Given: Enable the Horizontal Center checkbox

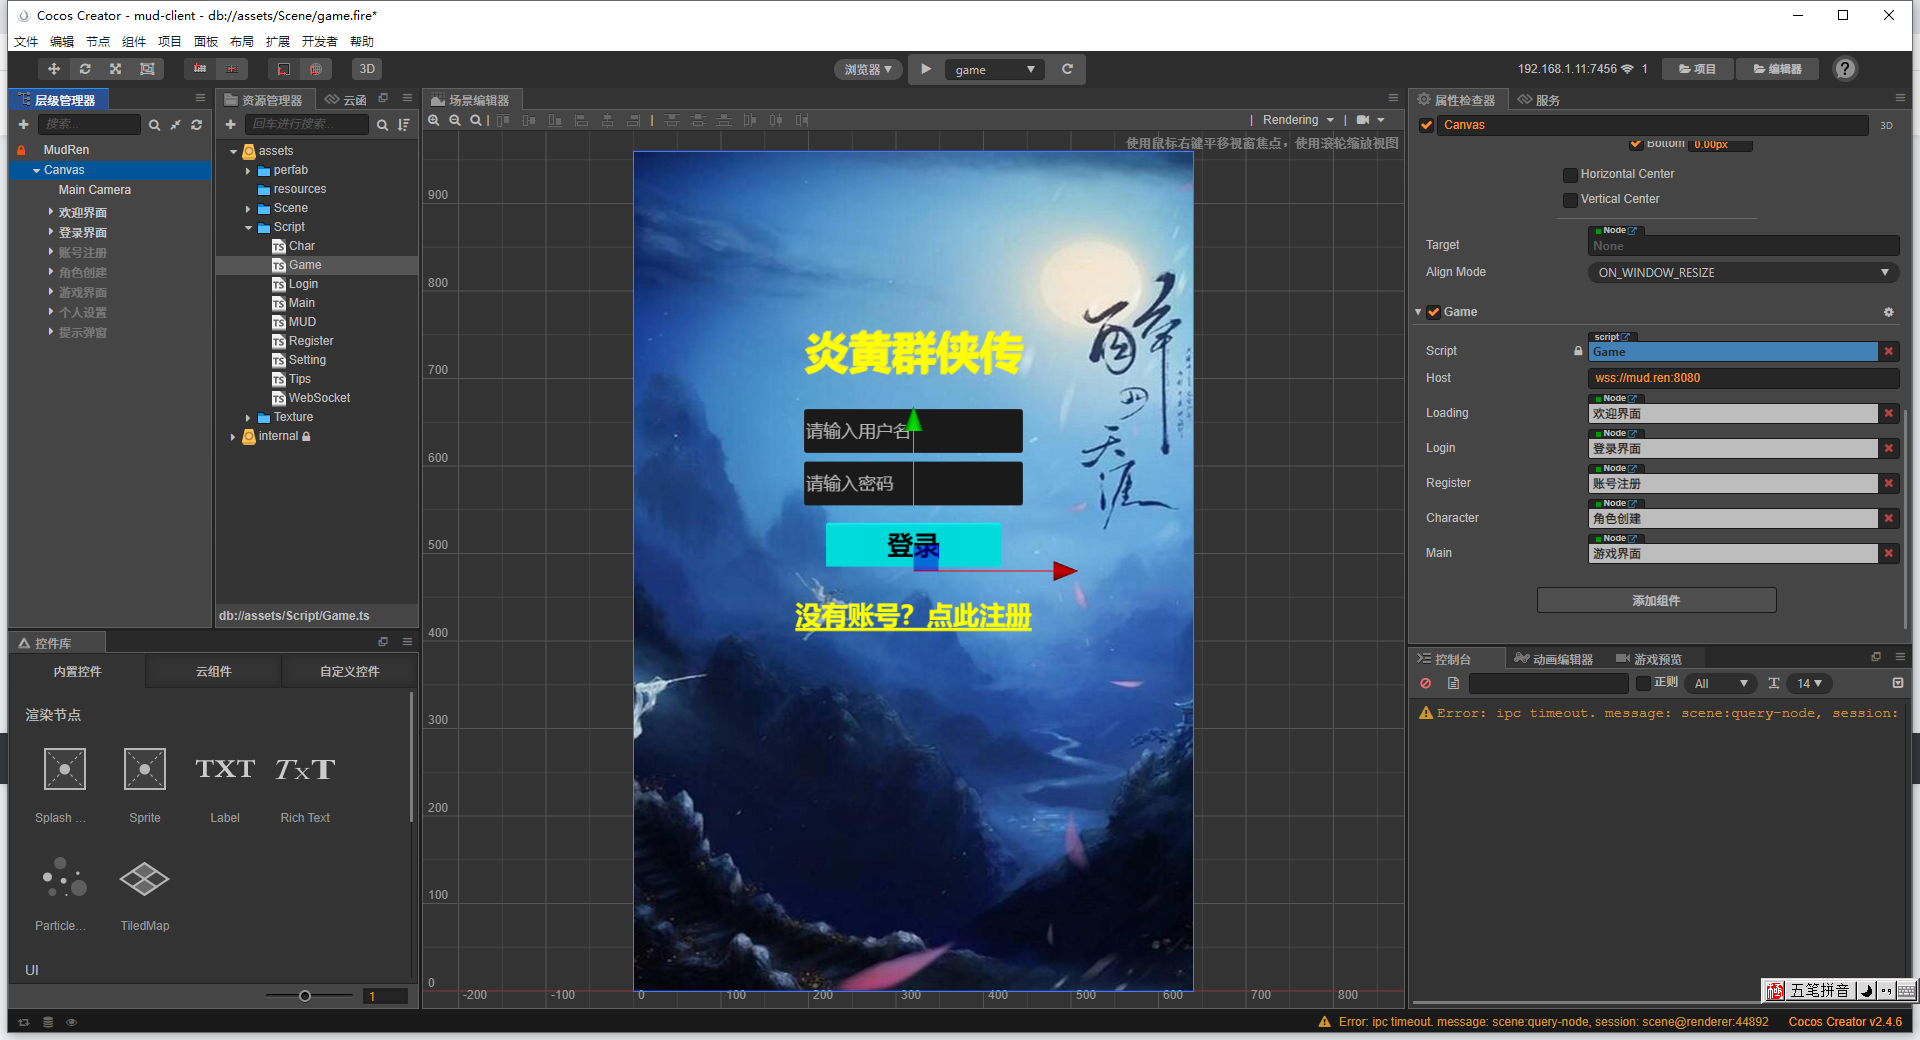Looking at the screenshot, I should pyautogui.click(x=1570, y=174).
